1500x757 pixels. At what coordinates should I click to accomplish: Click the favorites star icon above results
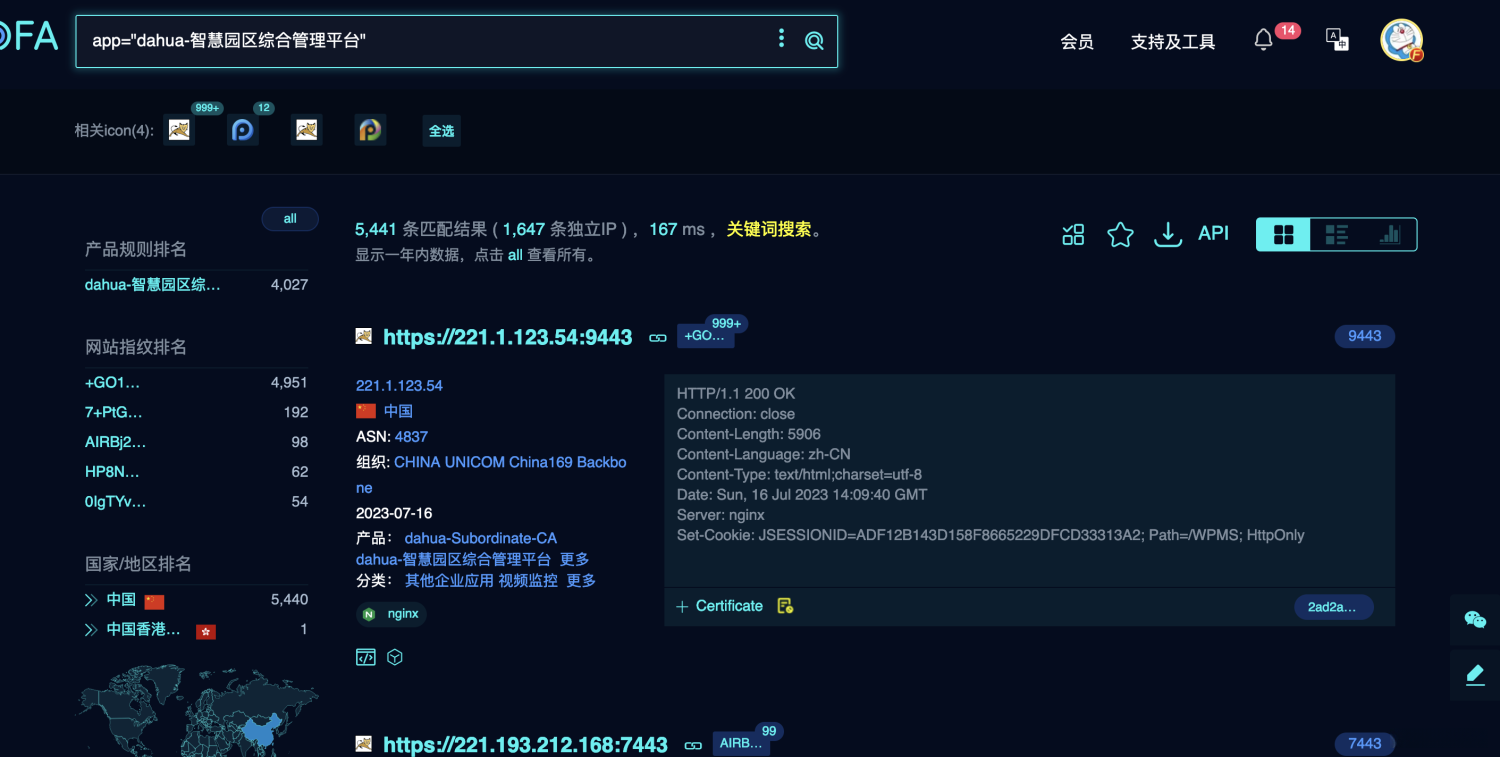click(1120, 234)
